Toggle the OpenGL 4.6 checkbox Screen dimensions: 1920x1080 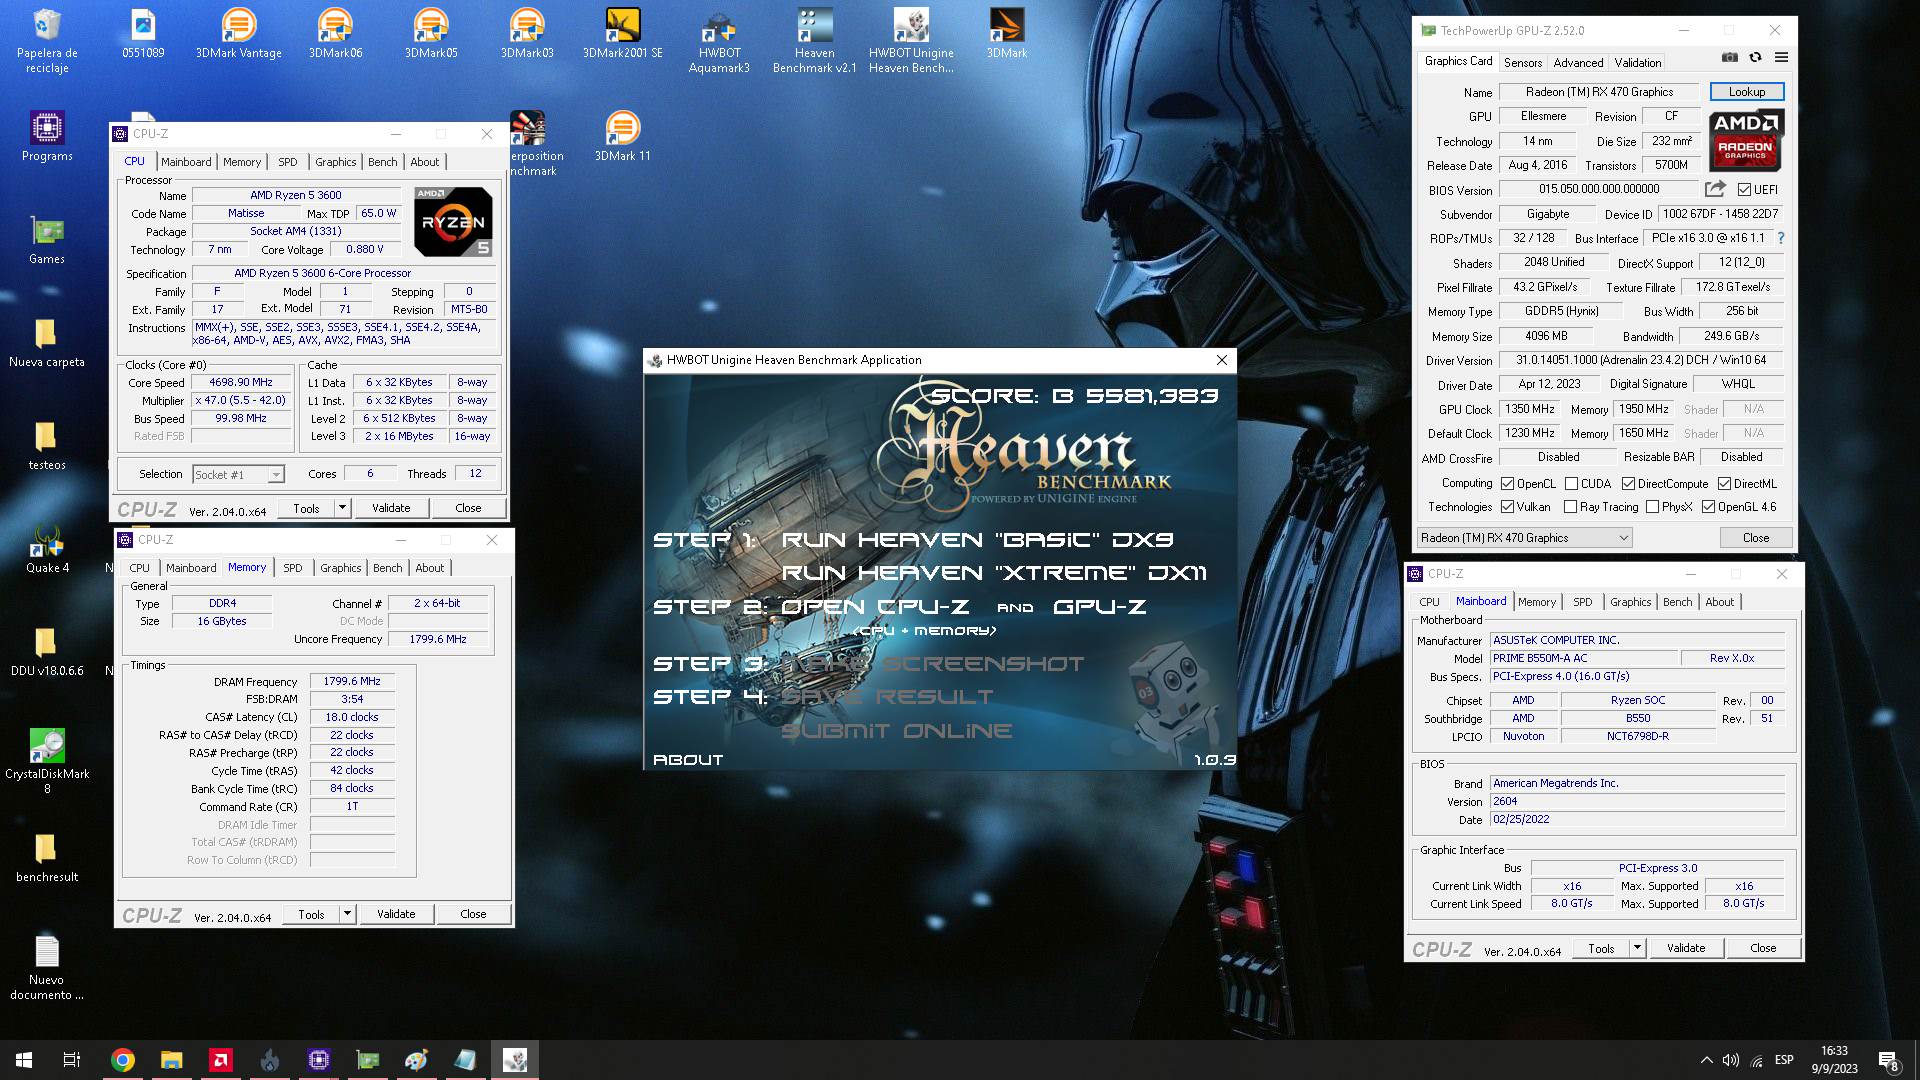[x=1708, y=507]
